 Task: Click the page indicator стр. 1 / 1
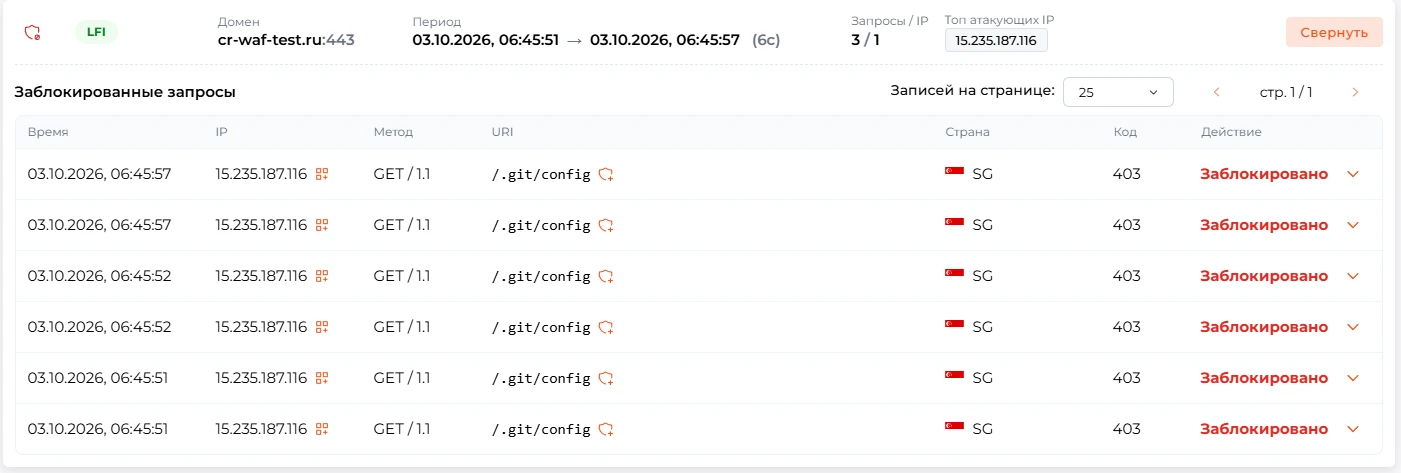[x=1286, y=92]
